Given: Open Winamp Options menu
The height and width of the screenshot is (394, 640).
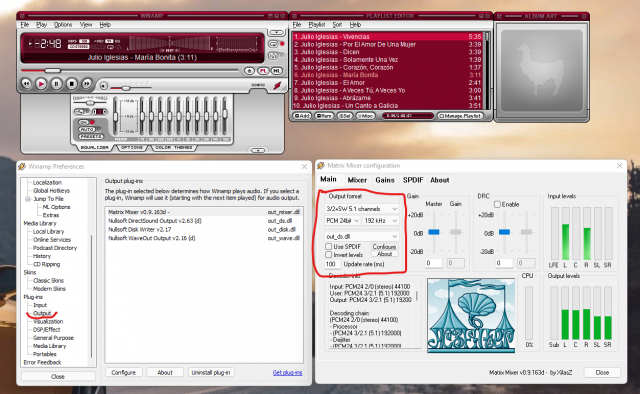Looking at the screenshot, I should pos(63,24).
